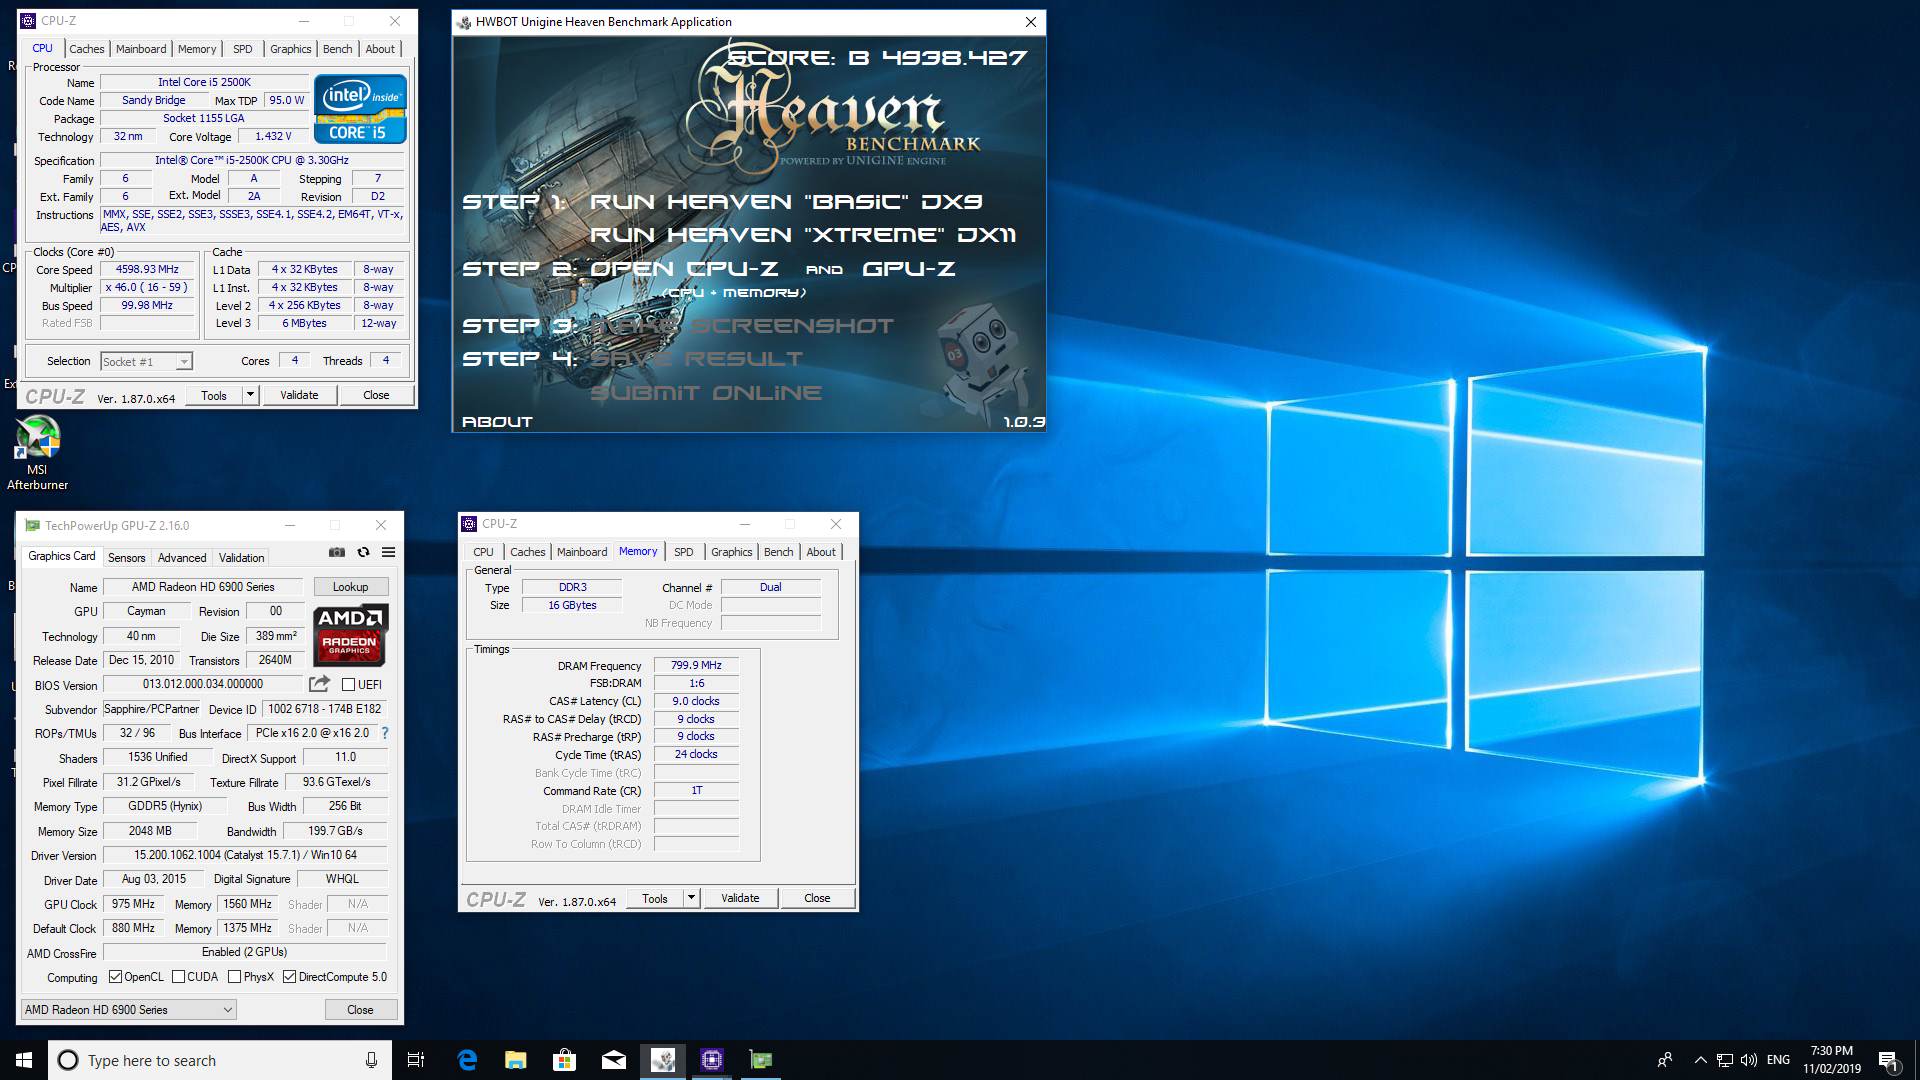Switch to Graphics tab in memory CPU-Z
This screenshot has width=1920, height=1080.
click(732, 552)
